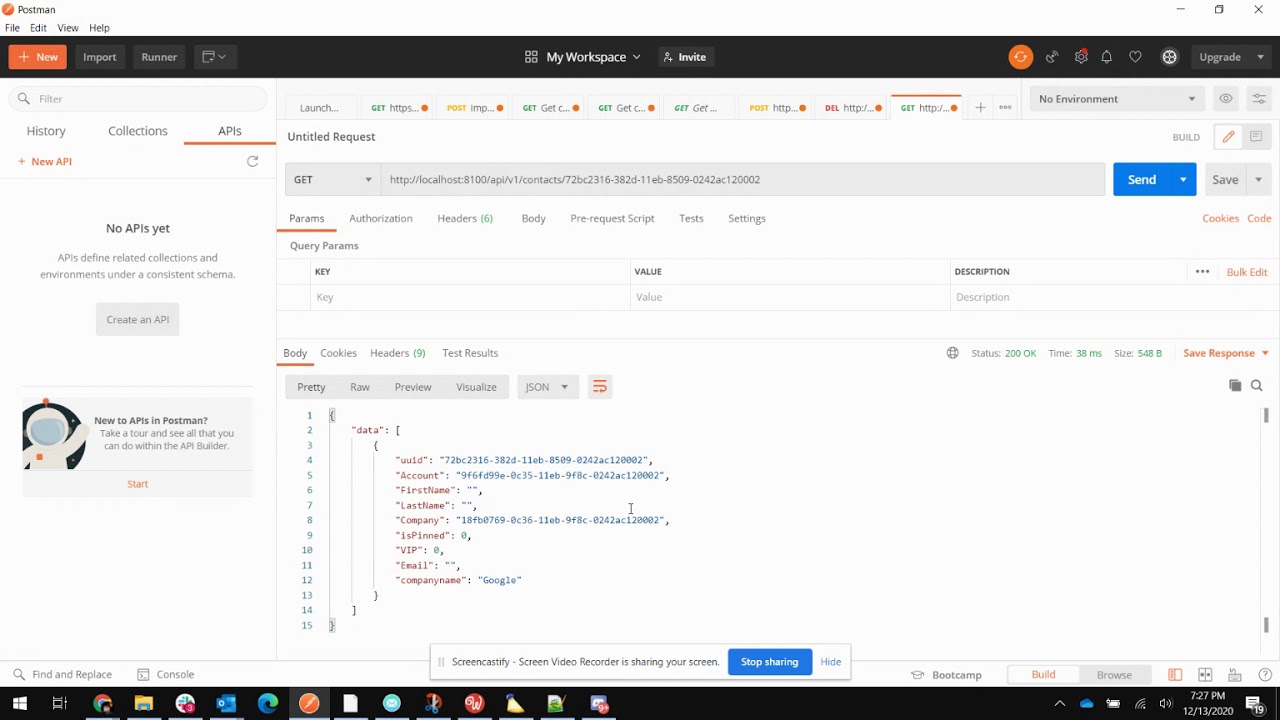Image resolution: width=1280 pixels, height=720 pixels.
Task: Switch to the Collections sidebar tab
Action: point(138,131)
